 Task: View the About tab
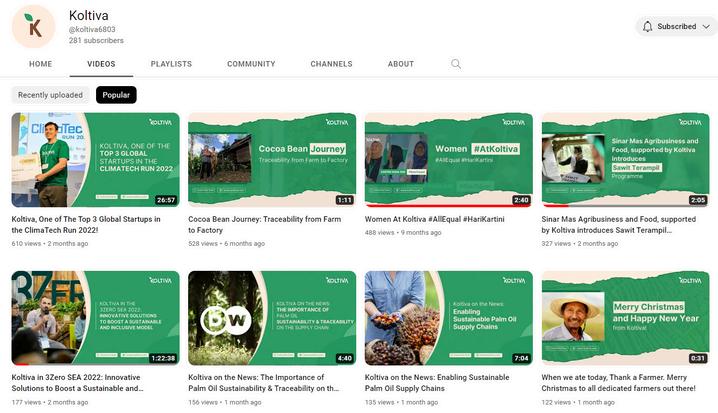[401, 64]
